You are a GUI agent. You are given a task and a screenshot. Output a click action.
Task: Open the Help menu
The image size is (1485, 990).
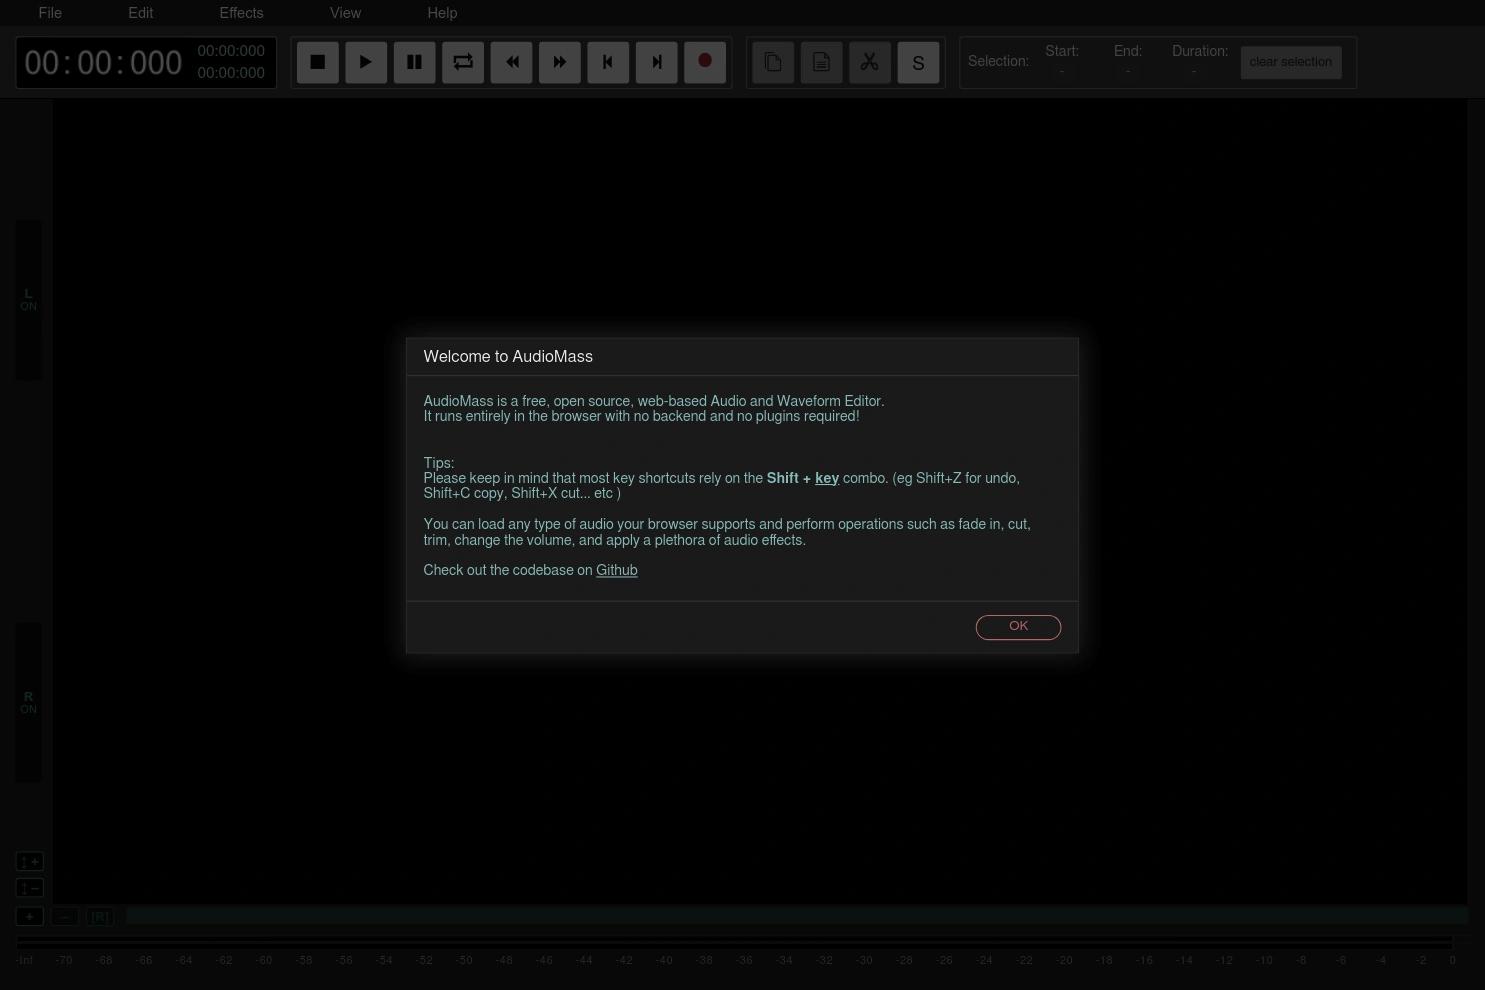pyautogui.click(x=442, y=13)
